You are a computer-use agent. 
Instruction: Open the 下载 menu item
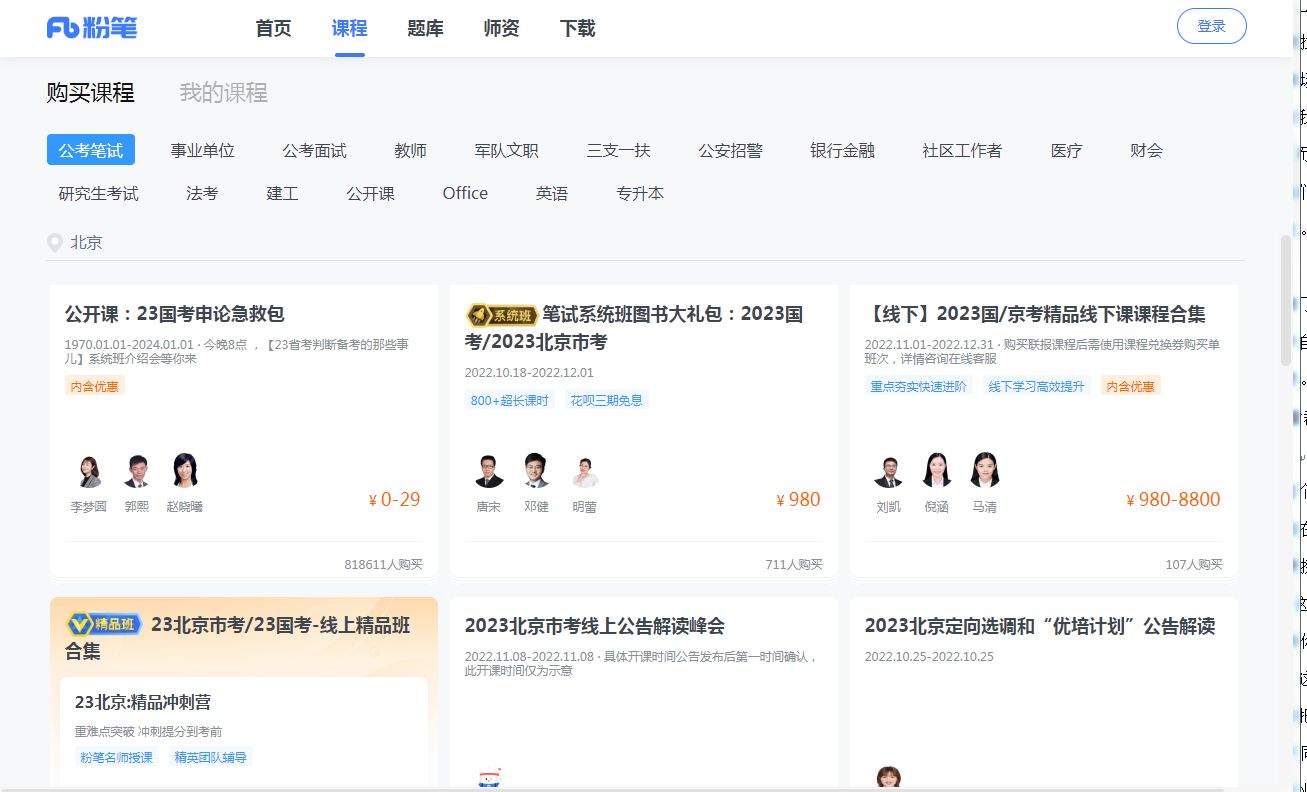[x=577, y=29]
